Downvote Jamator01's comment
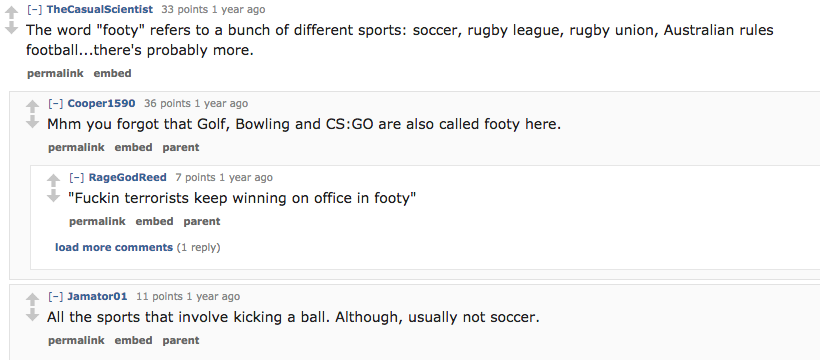820x360 pixels. 32,314
